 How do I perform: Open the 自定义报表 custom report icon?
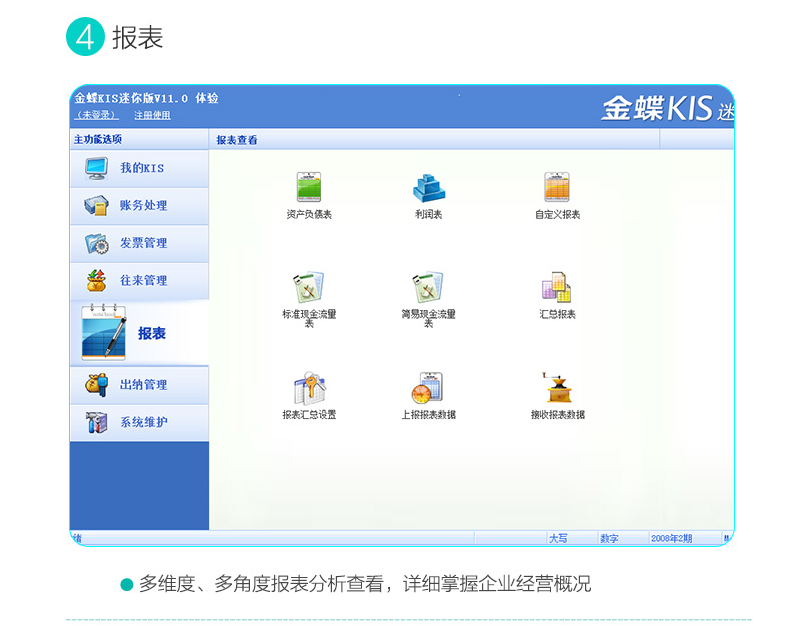pyautogui.click(x=557, y=189)
